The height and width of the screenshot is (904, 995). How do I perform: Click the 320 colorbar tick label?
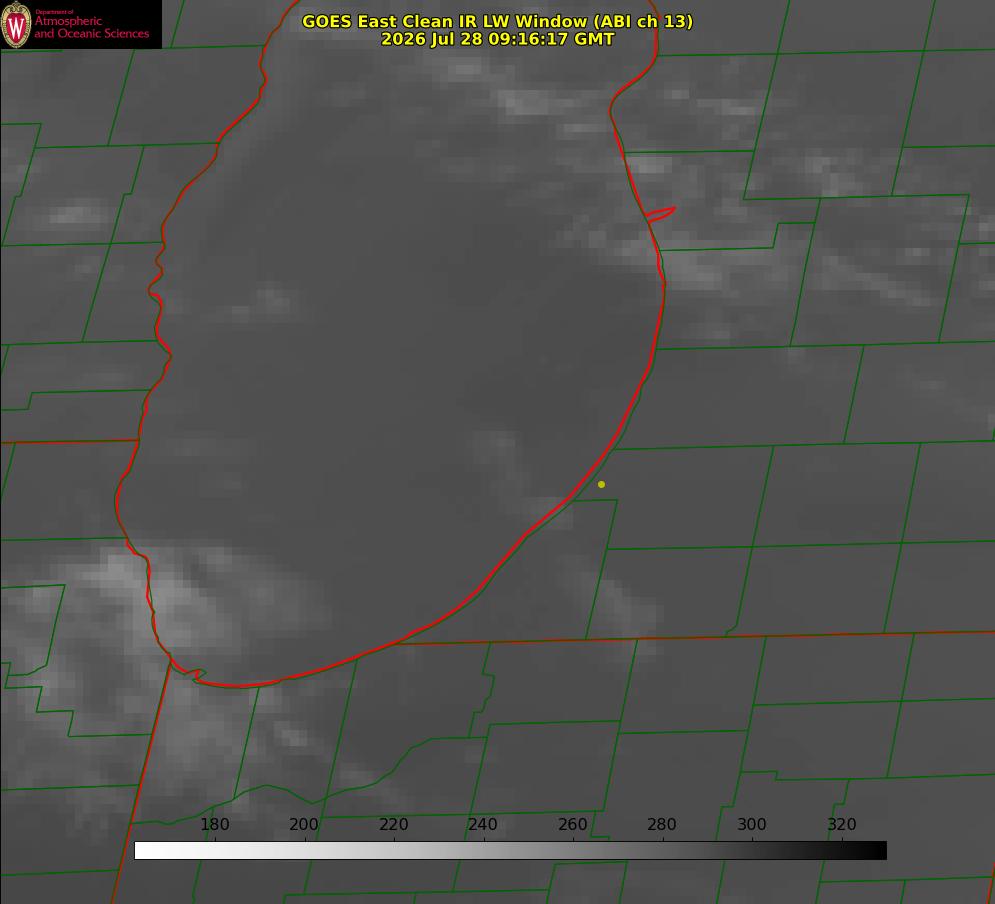841,825
